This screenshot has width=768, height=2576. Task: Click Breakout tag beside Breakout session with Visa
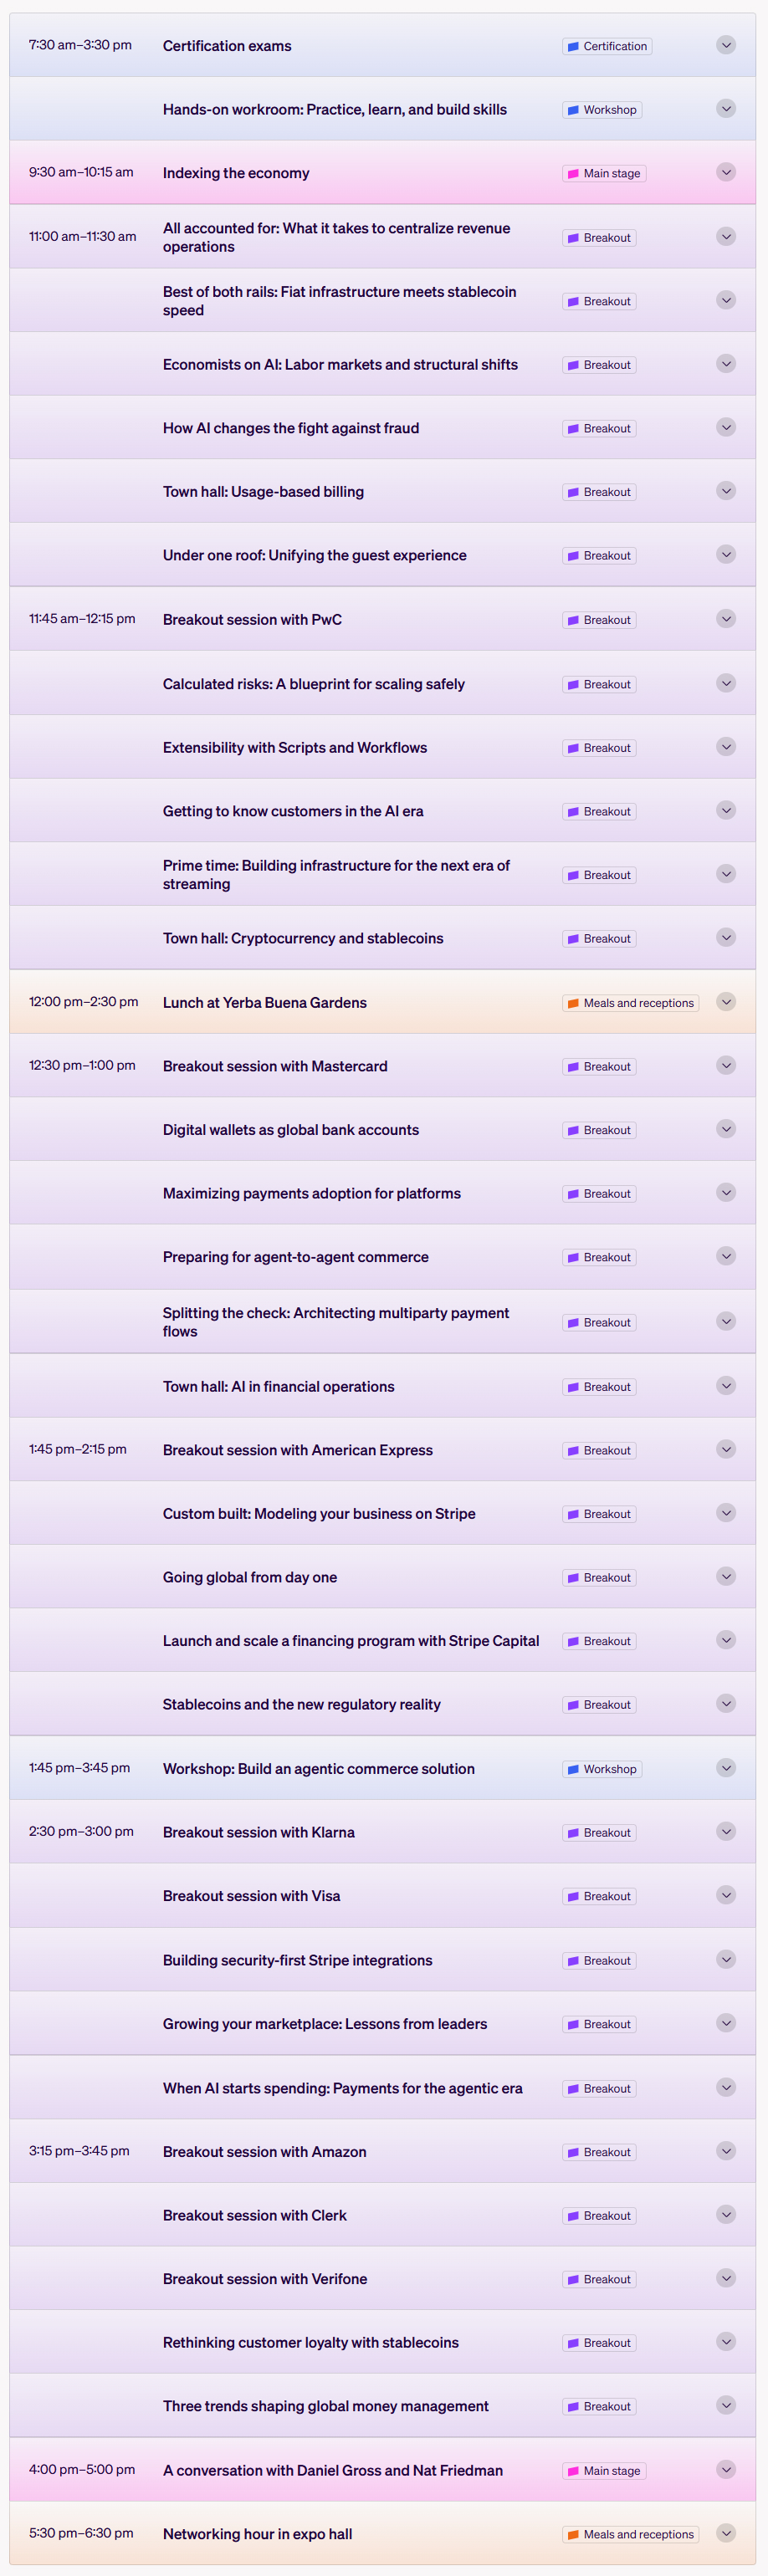click(599, 1896)
